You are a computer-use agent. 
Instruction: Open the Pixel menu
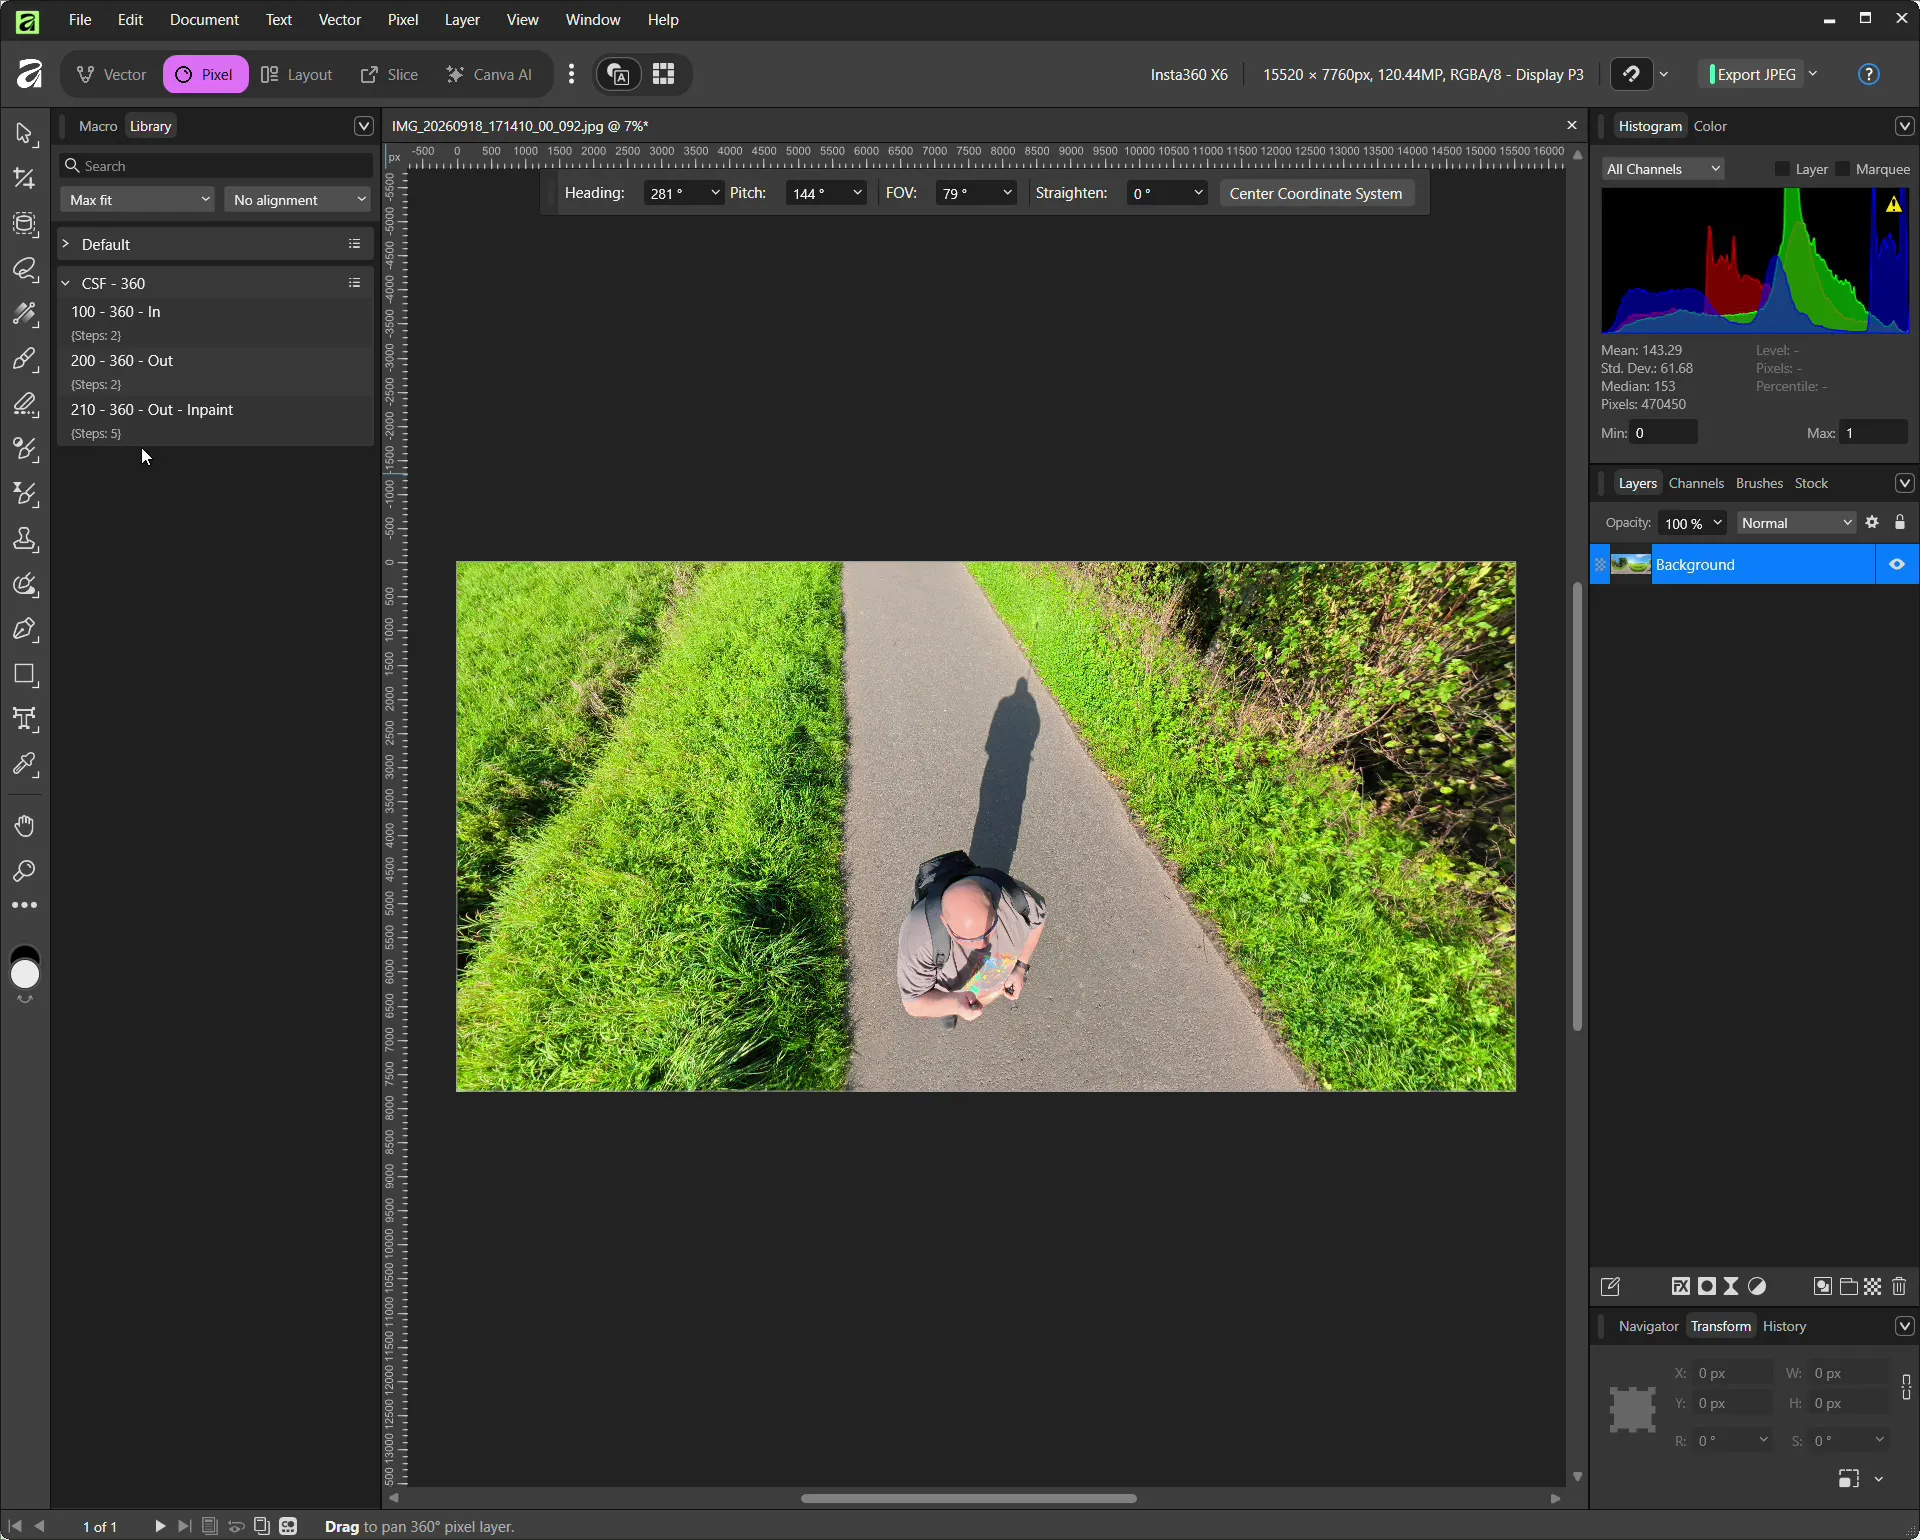403,20
